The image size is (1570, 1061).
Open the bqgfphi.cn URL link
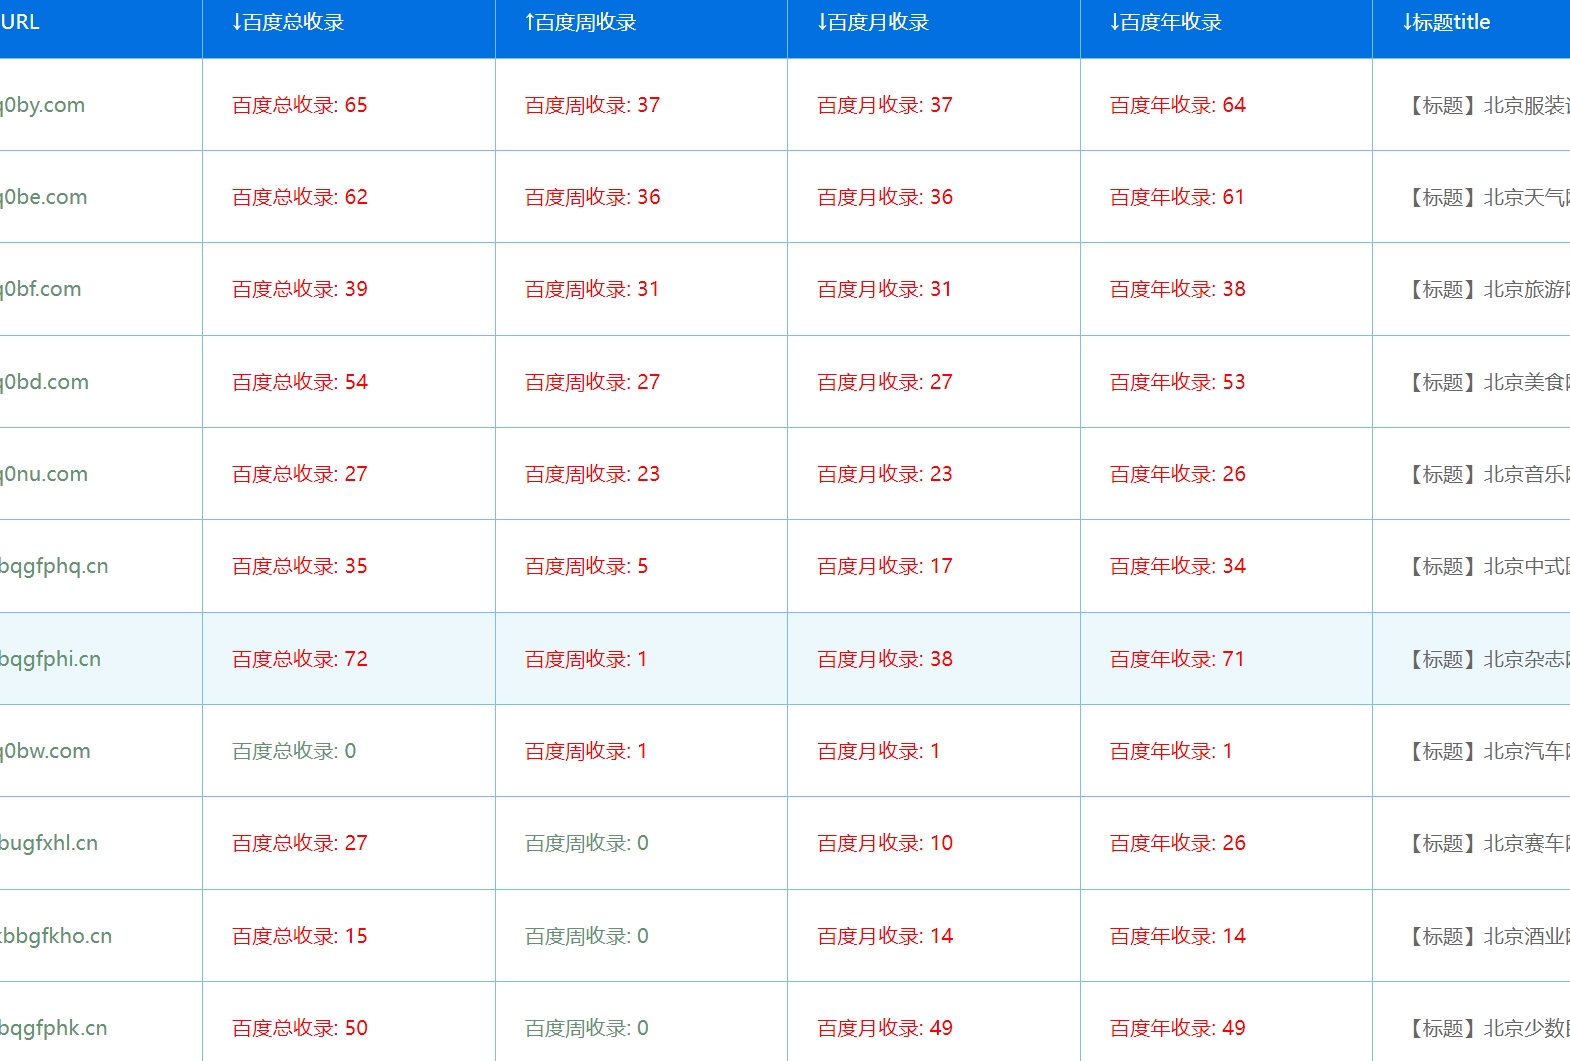pyautogui.click(x=51, y=659)
